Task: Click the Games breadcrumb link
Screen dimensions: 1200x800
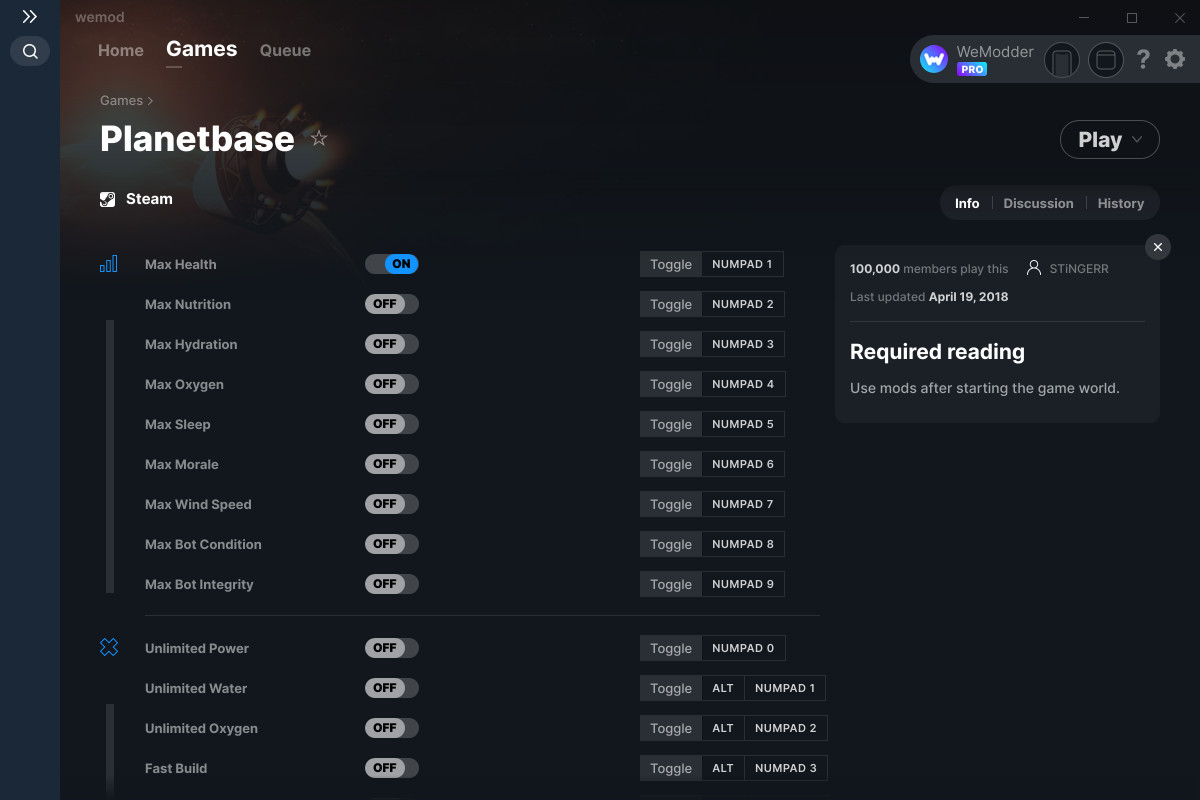Action: [x=121, y=100]
